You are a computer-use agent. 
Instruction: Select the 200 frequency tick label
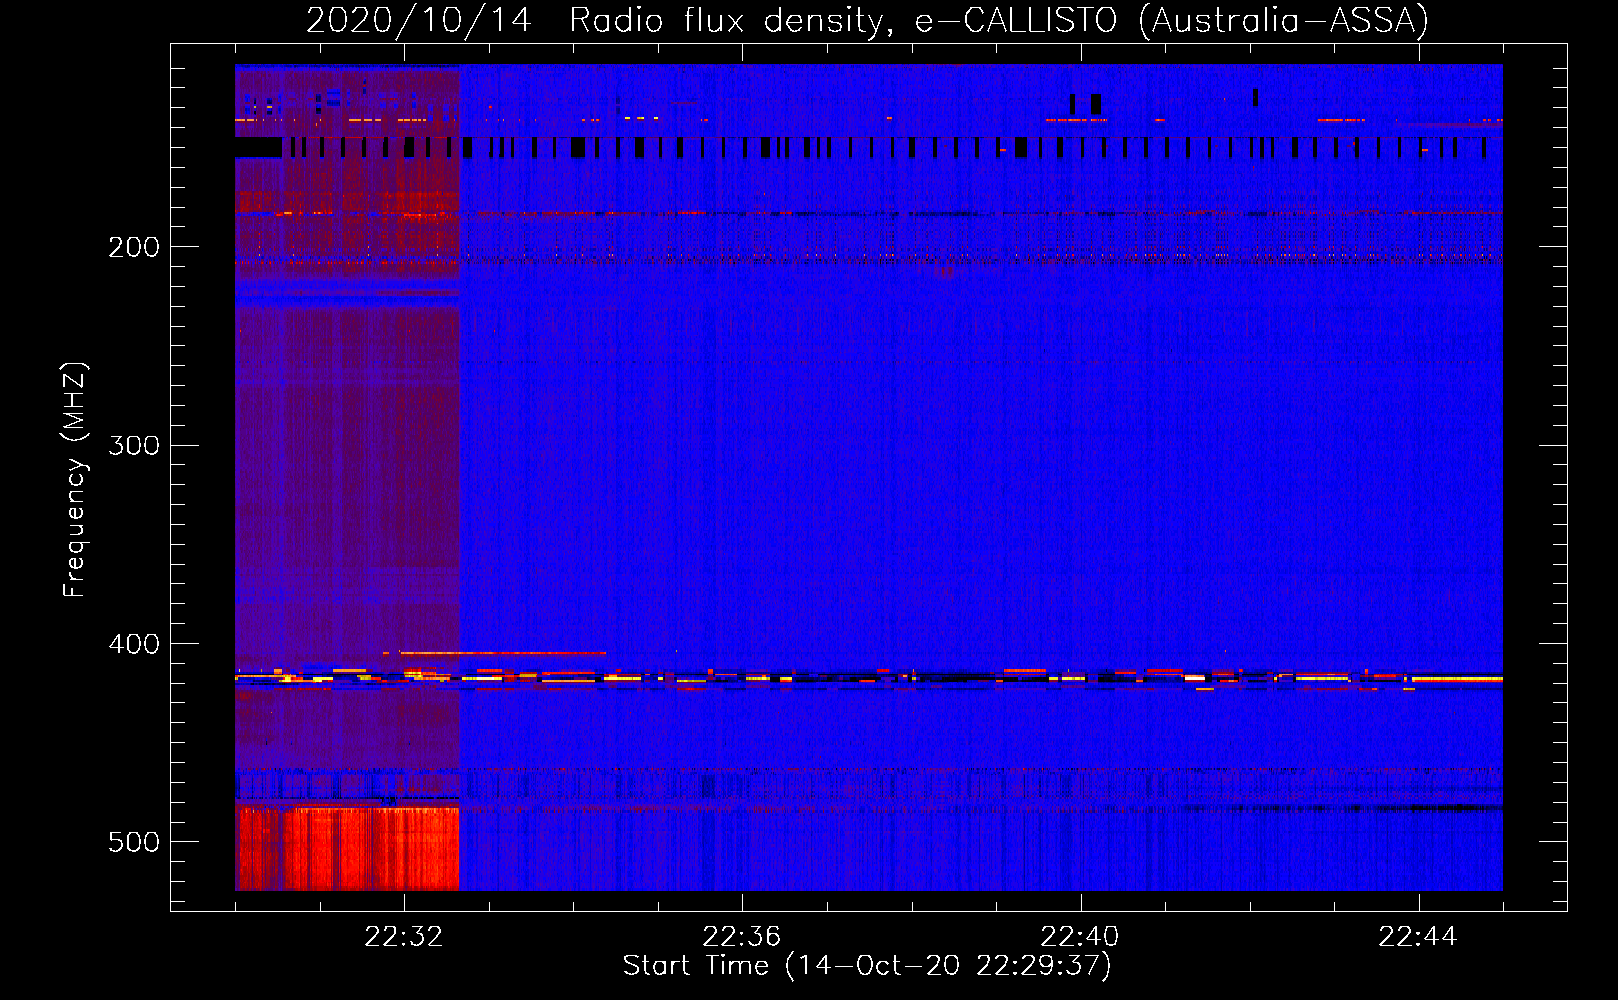click(x=134, y=247)
